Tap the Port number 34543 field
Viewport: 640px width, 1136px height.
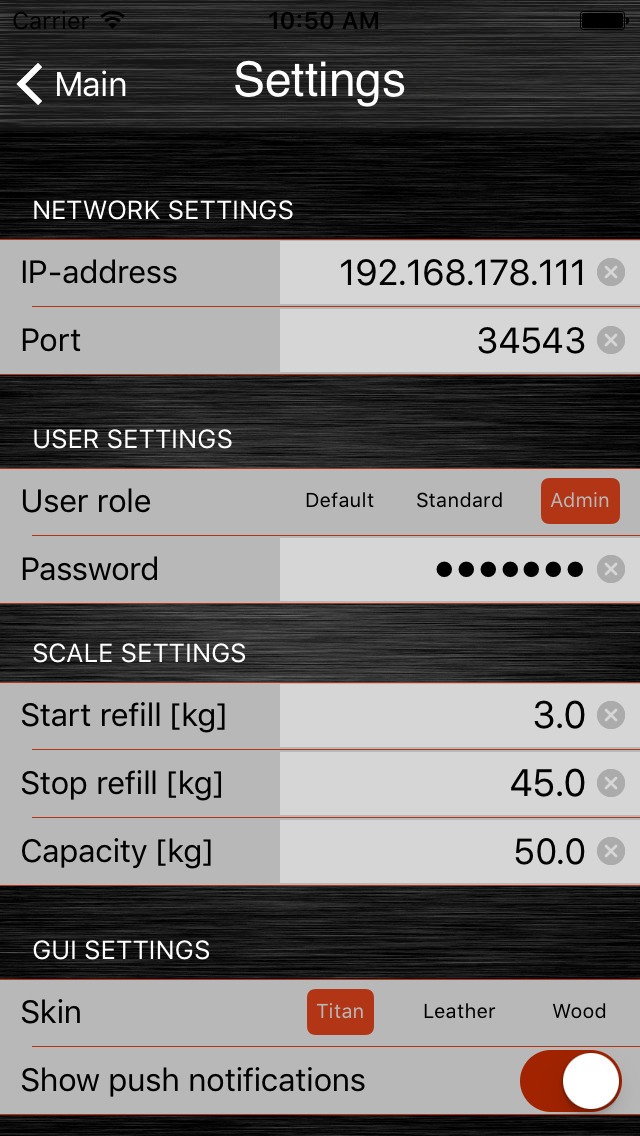[x=440, y=340]
